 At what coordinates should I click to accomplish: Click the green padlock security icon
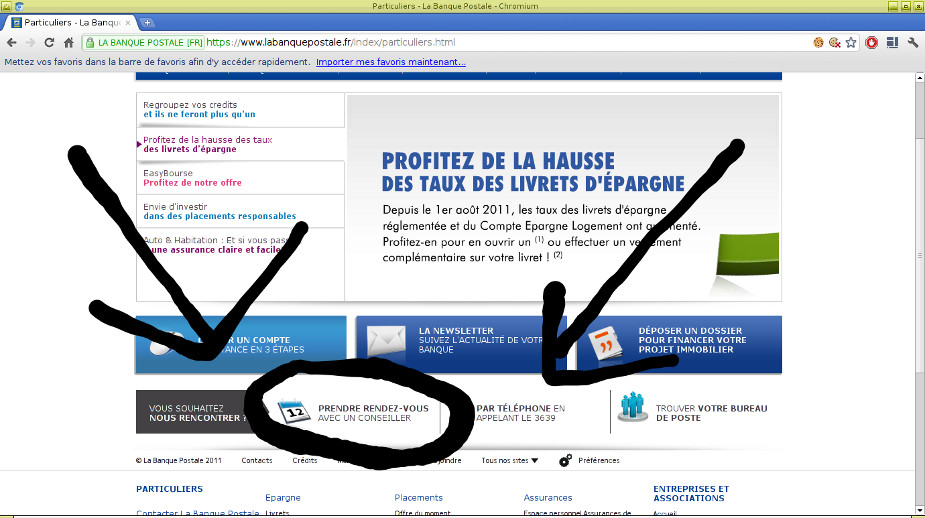90,42
